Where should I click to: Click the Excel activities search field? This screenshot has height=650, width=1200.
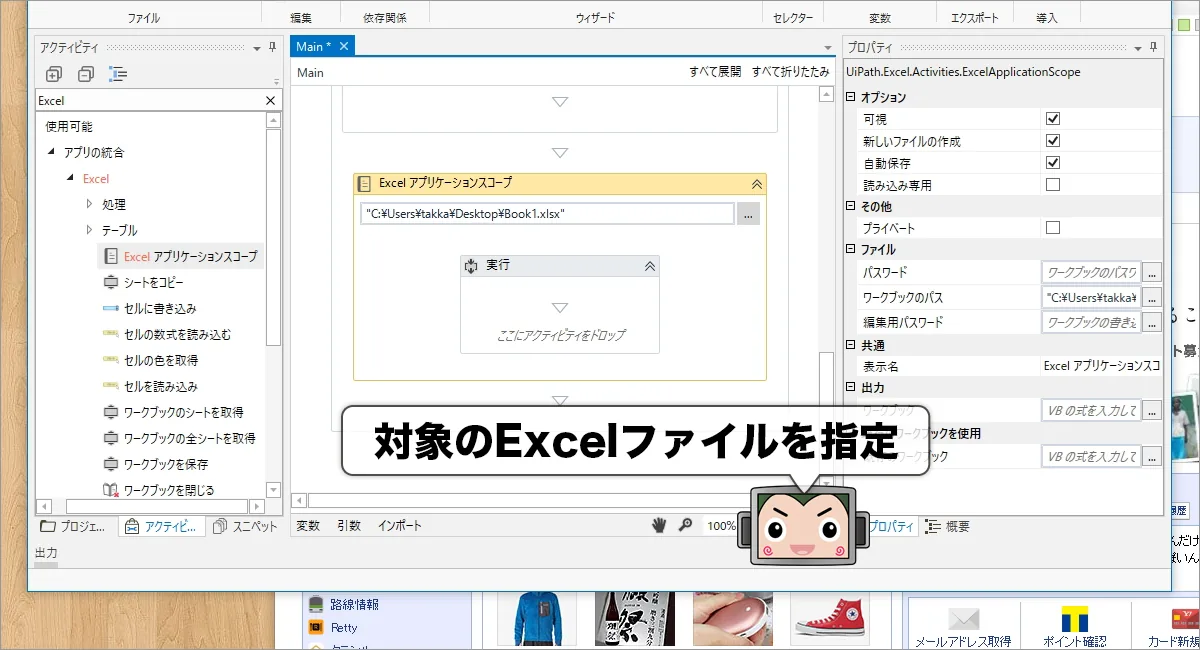coord(149,101)
